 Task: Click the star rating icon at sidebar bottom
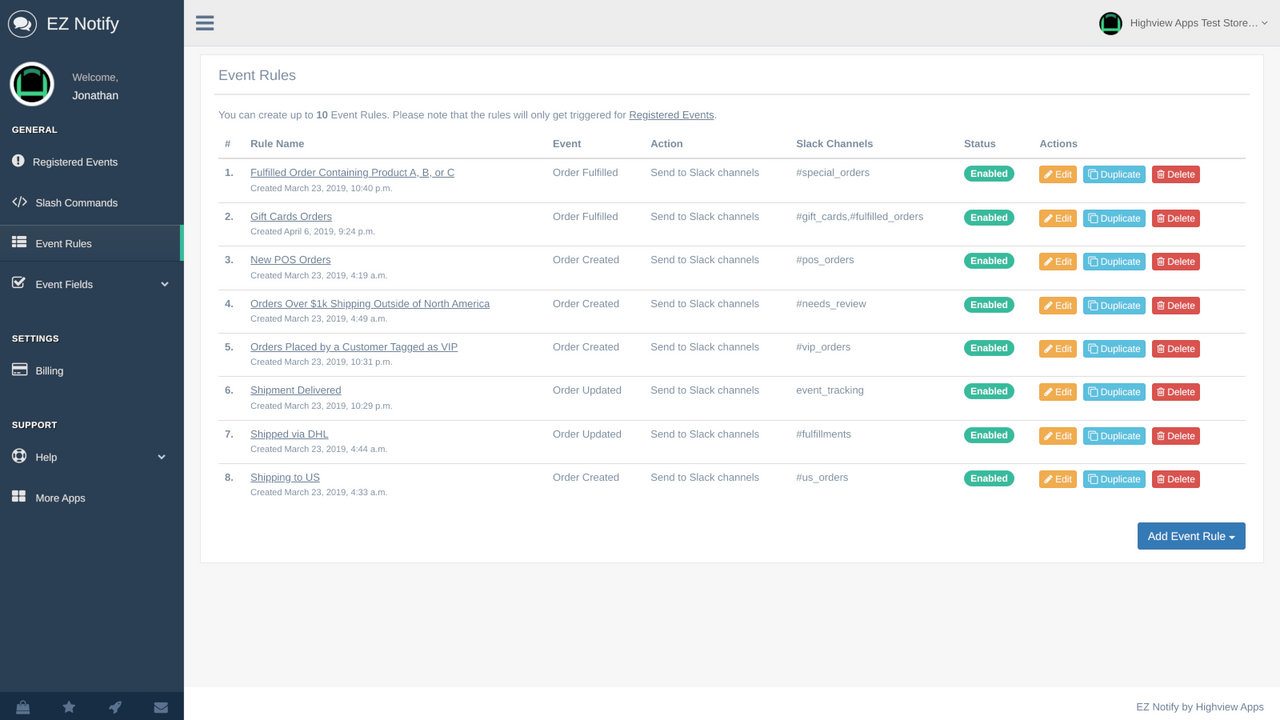pyautogui.click(x=68, y=706)
